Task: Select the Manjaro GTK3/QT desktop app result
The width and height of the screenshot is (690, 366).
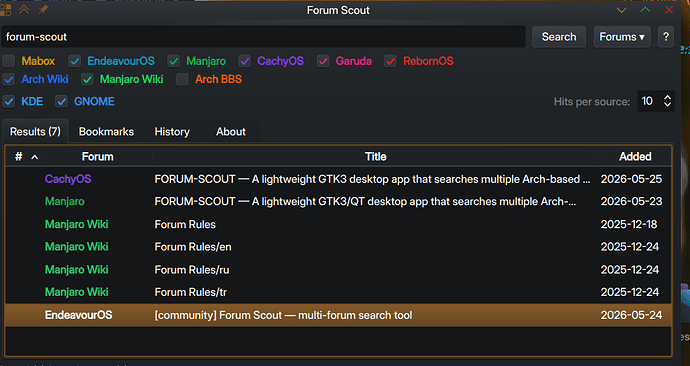Action: click(x=338, y=201)
